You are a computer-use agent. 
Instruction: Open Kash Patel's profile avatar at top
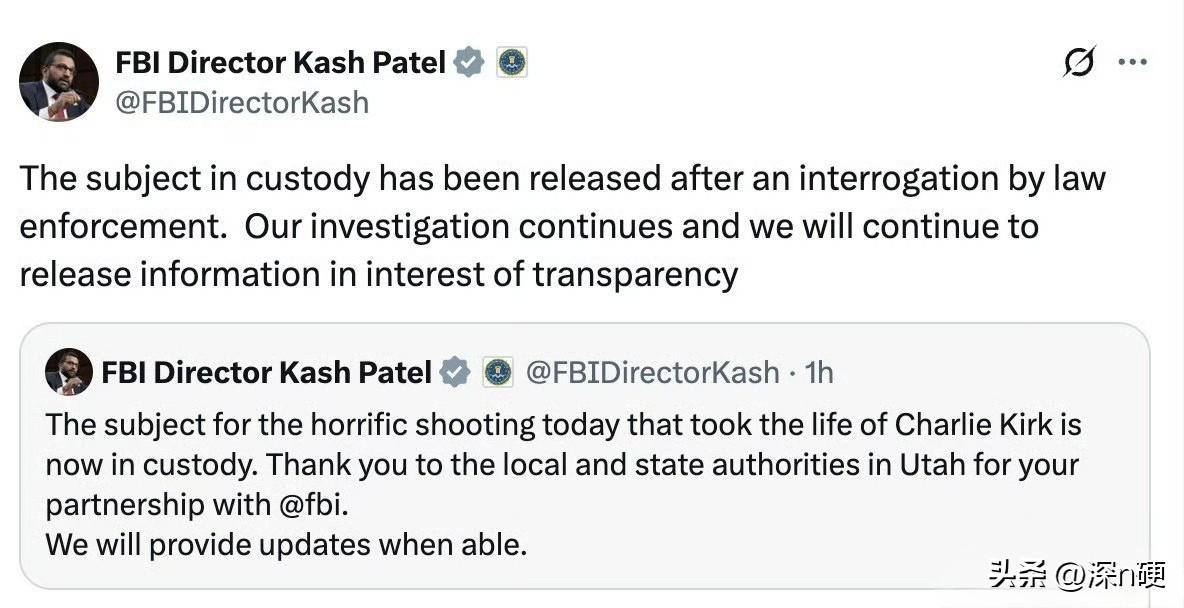[x=59, y=82]
